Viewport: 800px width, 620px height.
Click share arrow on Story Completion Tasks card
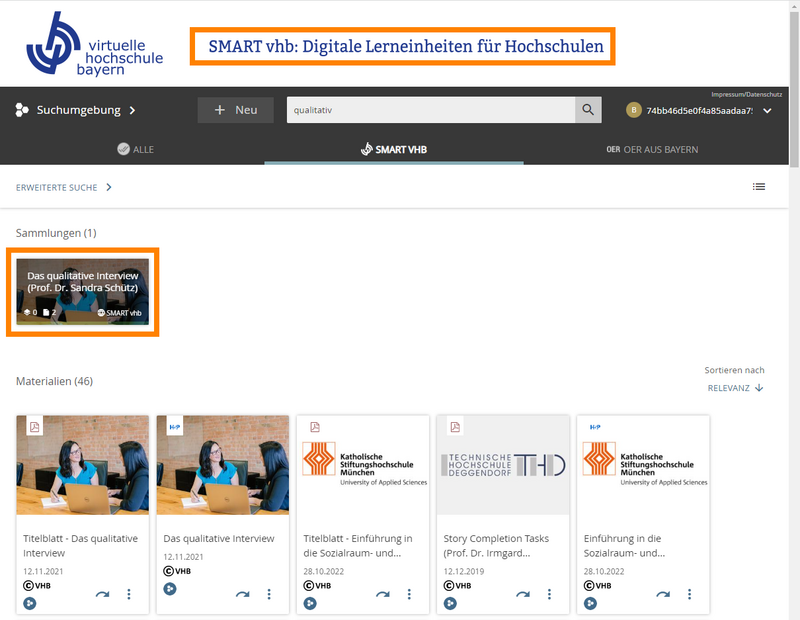point(522,595)
